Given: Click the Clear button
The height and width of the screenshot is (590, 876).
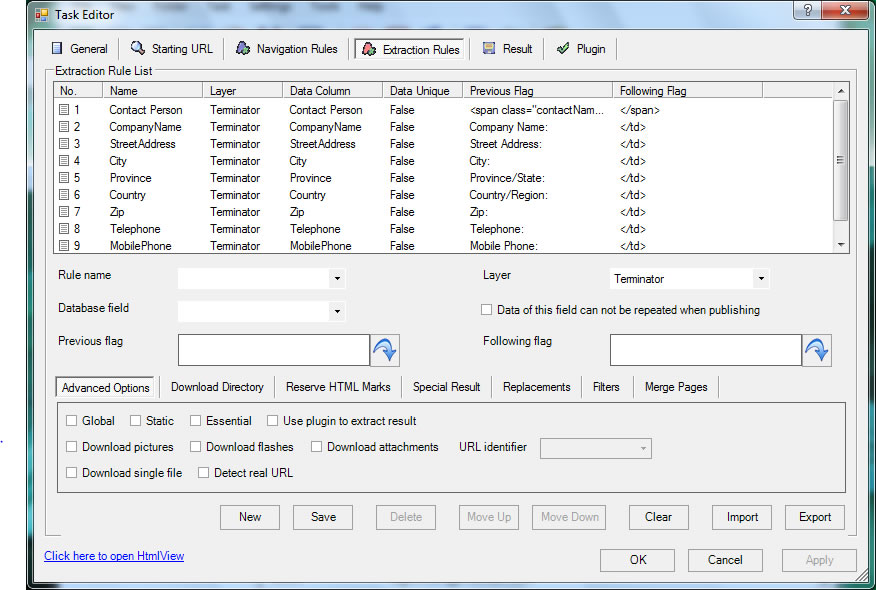Looking at the screenshot, I should (x=659, y=517).
